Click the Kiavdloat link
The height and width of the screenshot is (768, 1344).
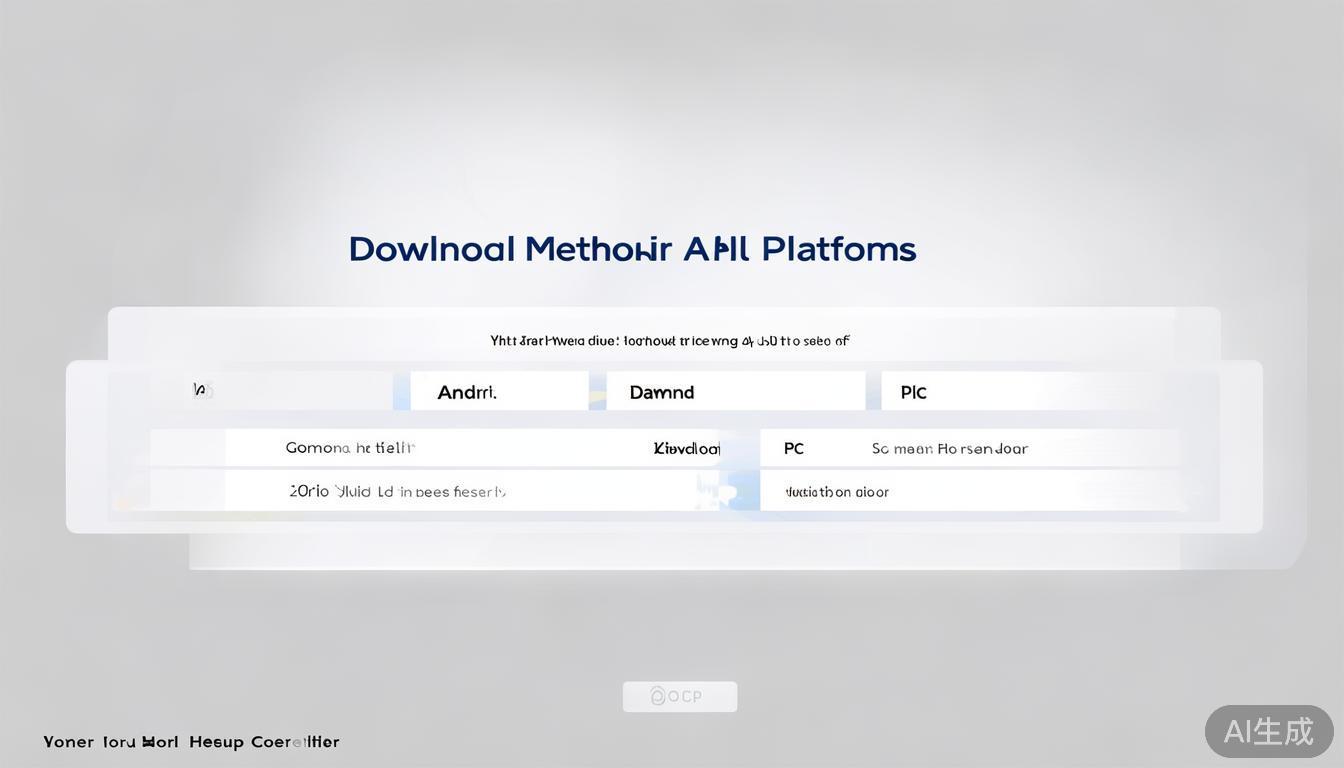pos(687,449)
